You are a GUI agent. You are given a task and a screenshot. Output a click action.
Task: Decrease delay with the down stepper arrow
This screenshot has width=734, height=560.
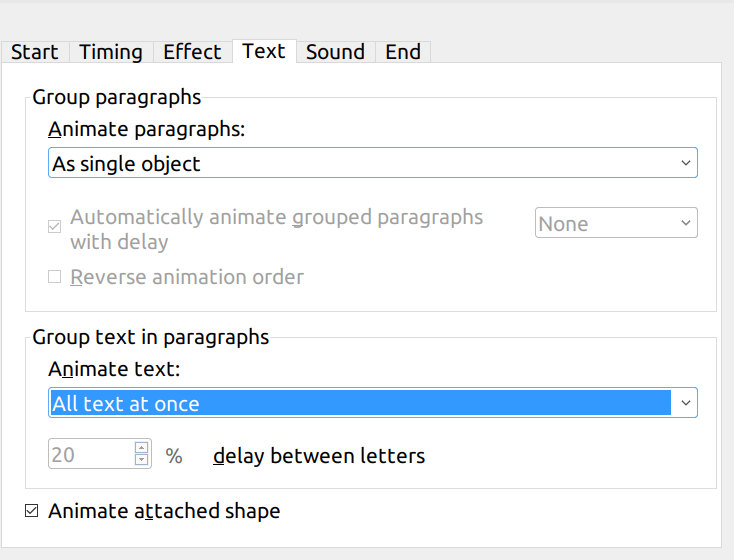click(x=141, y=461)
